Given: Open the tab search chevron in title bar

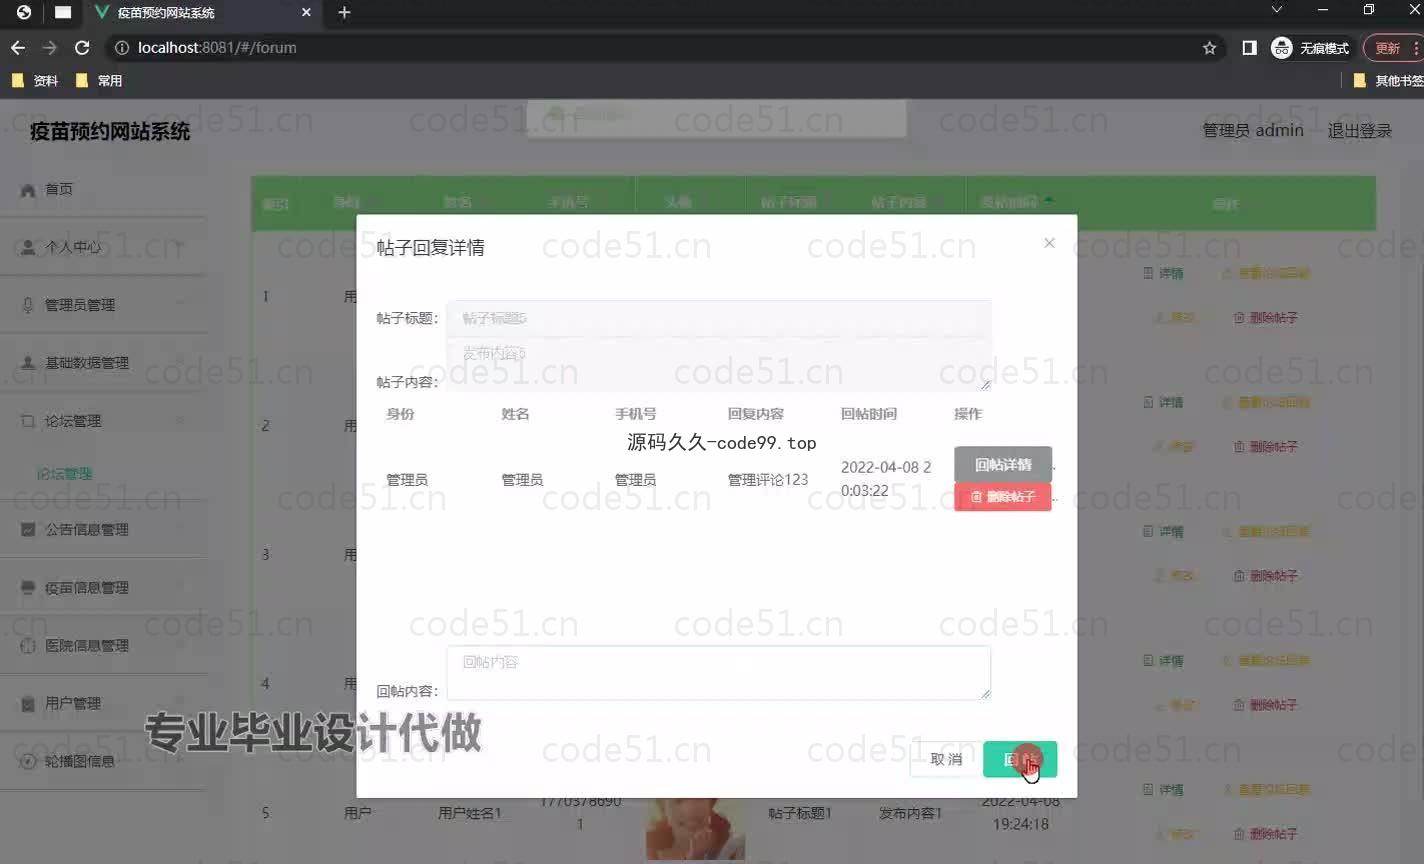Looking at the screenshot, I should (1276, 10).
